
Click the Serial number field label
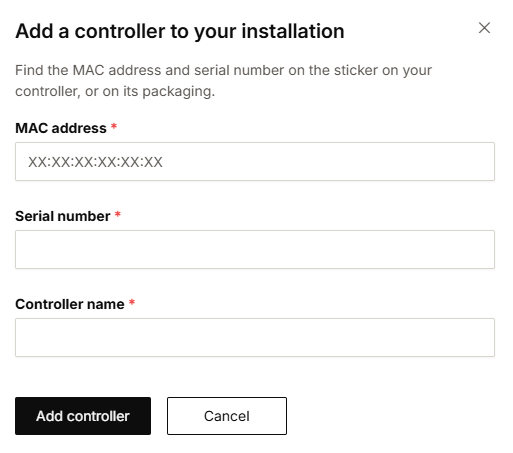coord(63,216)
